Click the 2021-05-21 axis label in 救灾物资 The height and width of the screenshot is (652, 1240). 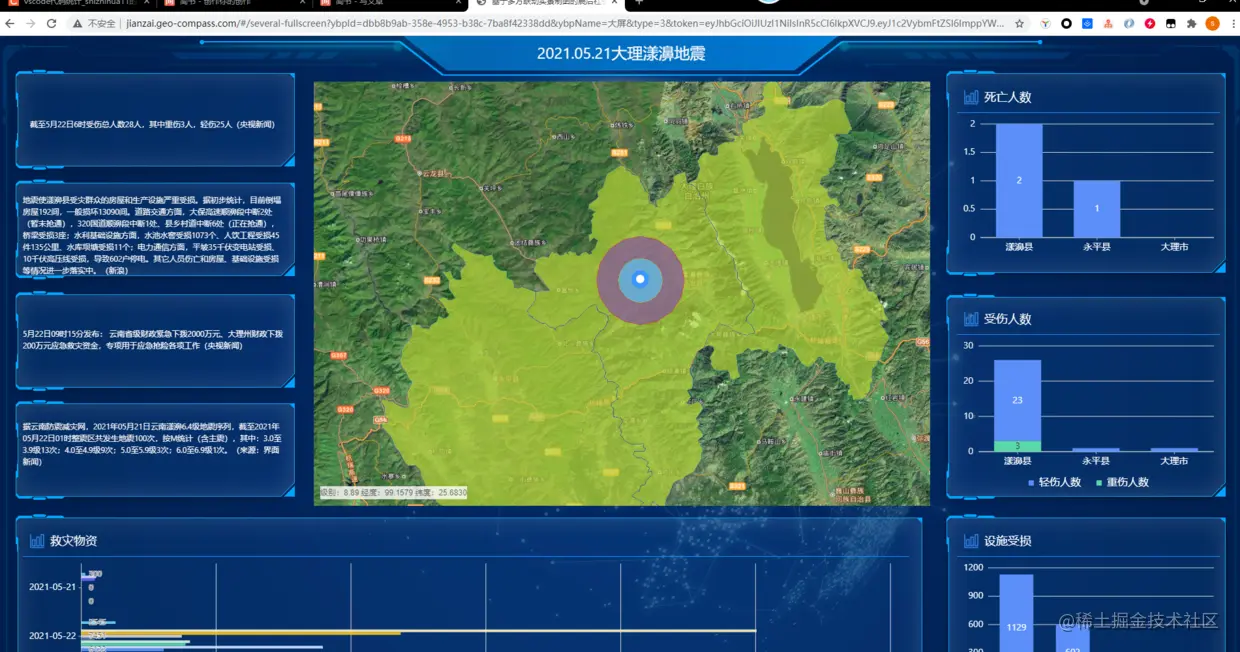(53, 587)
